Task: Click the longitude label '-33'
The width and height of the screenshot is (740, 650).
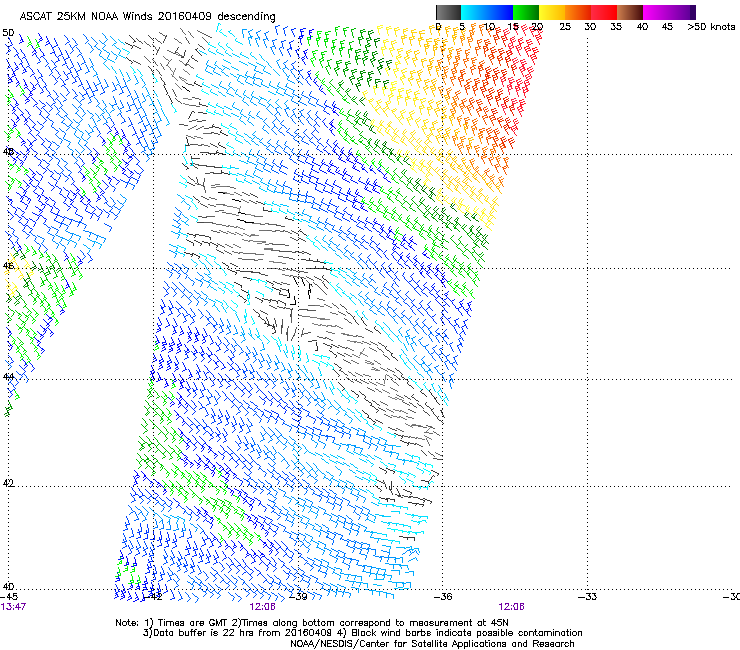Action: 588,597
